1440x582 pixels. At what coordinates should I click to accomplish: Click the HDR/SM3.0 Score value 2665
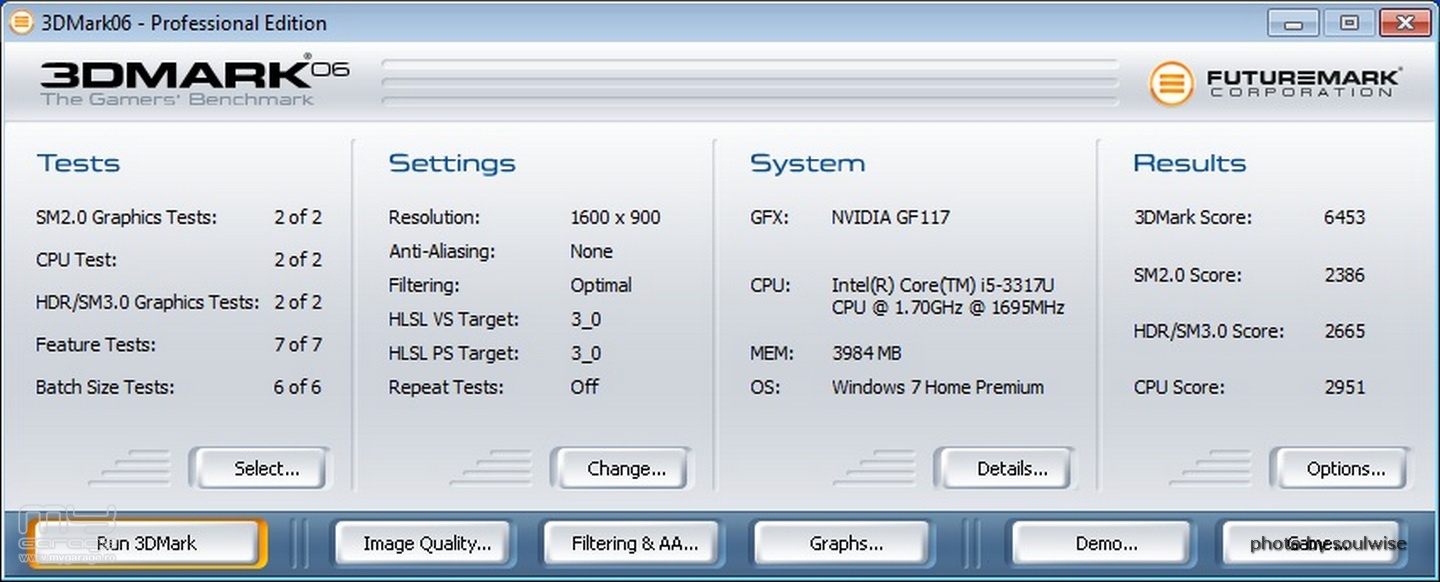click(x=1343, y=331)
